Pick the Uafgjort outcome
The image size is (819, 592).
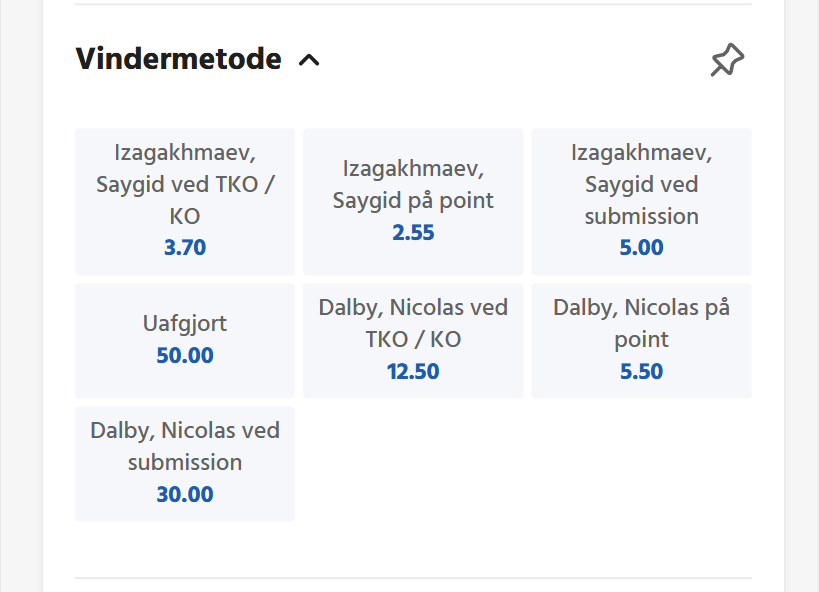[185, 340]
